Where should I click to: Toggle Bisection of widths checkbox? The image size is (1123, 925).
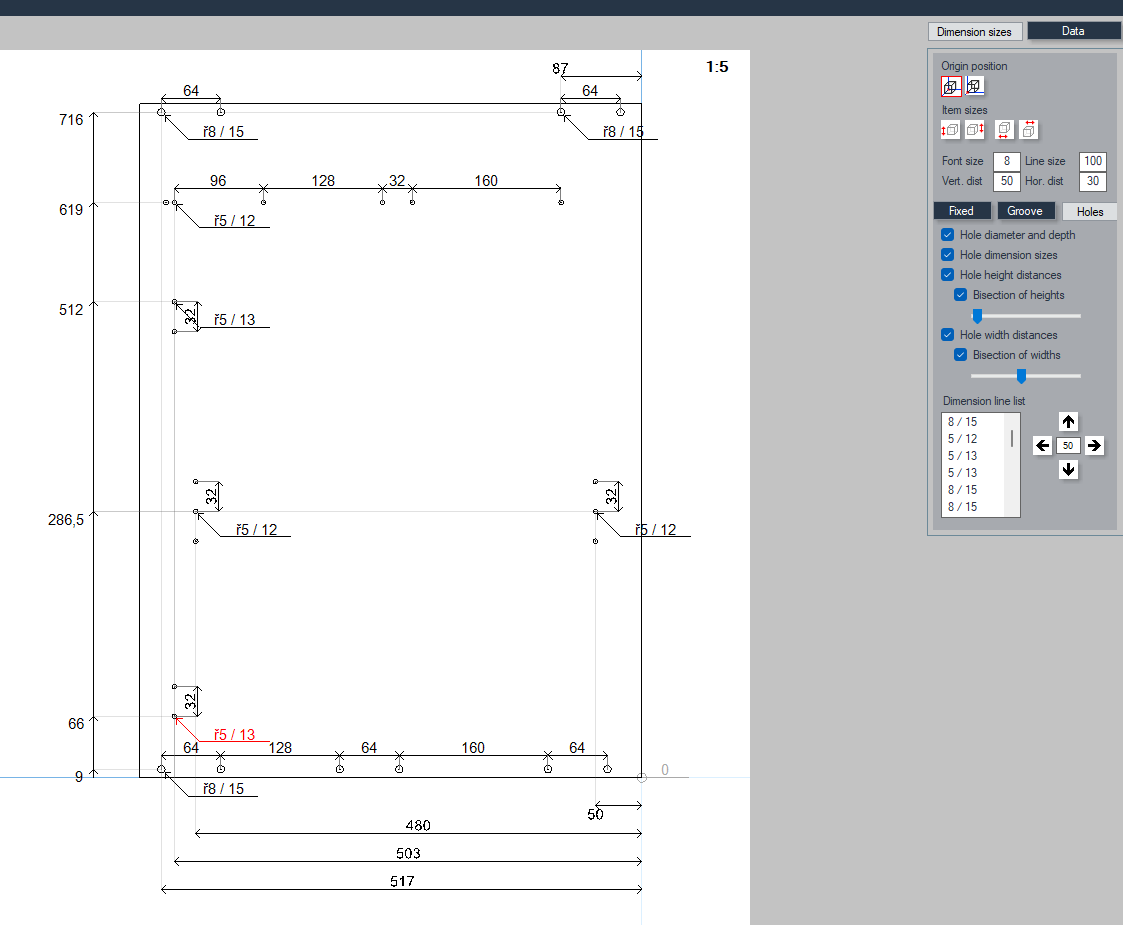[960, 355]
